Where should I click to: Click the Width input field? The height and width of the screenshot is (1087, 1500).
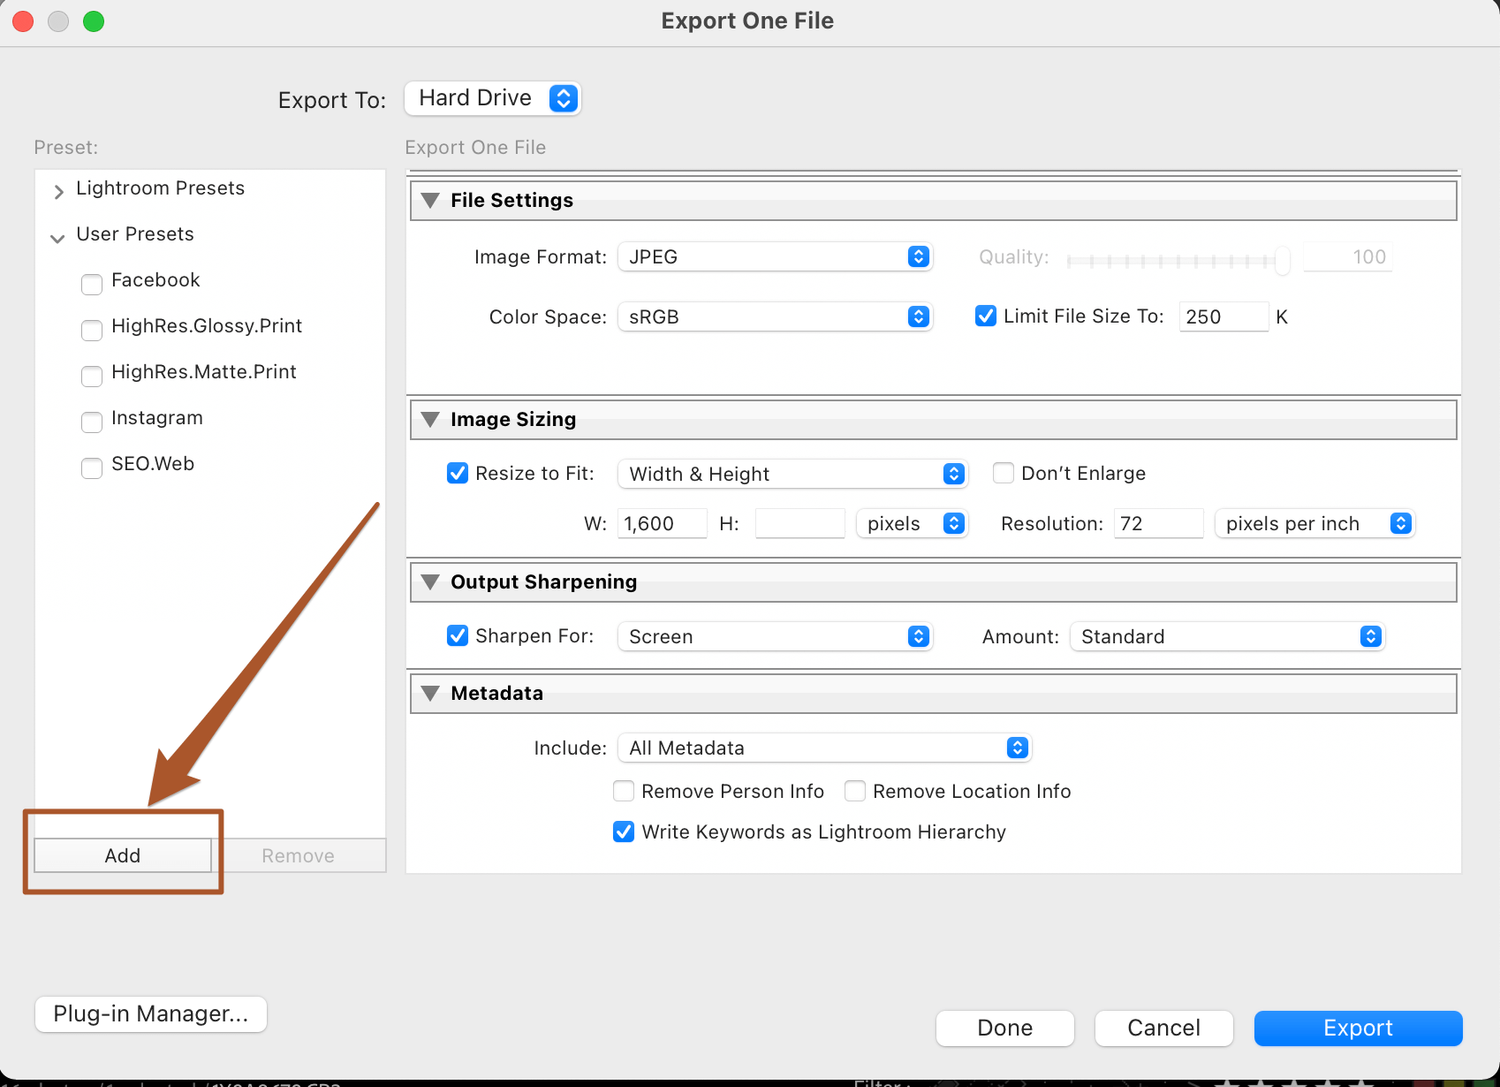[661, 523]
